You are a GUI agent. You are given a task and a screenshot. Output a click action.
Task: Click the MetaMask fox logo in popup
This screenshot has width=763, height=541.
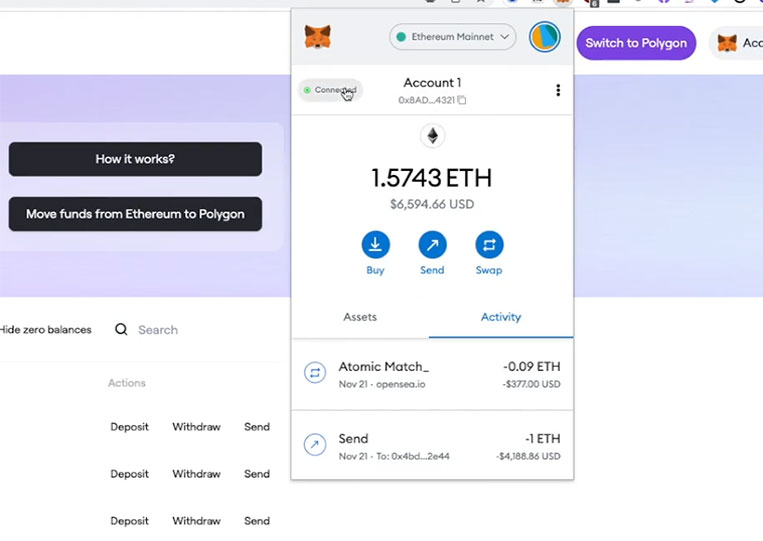coord(318,36)
